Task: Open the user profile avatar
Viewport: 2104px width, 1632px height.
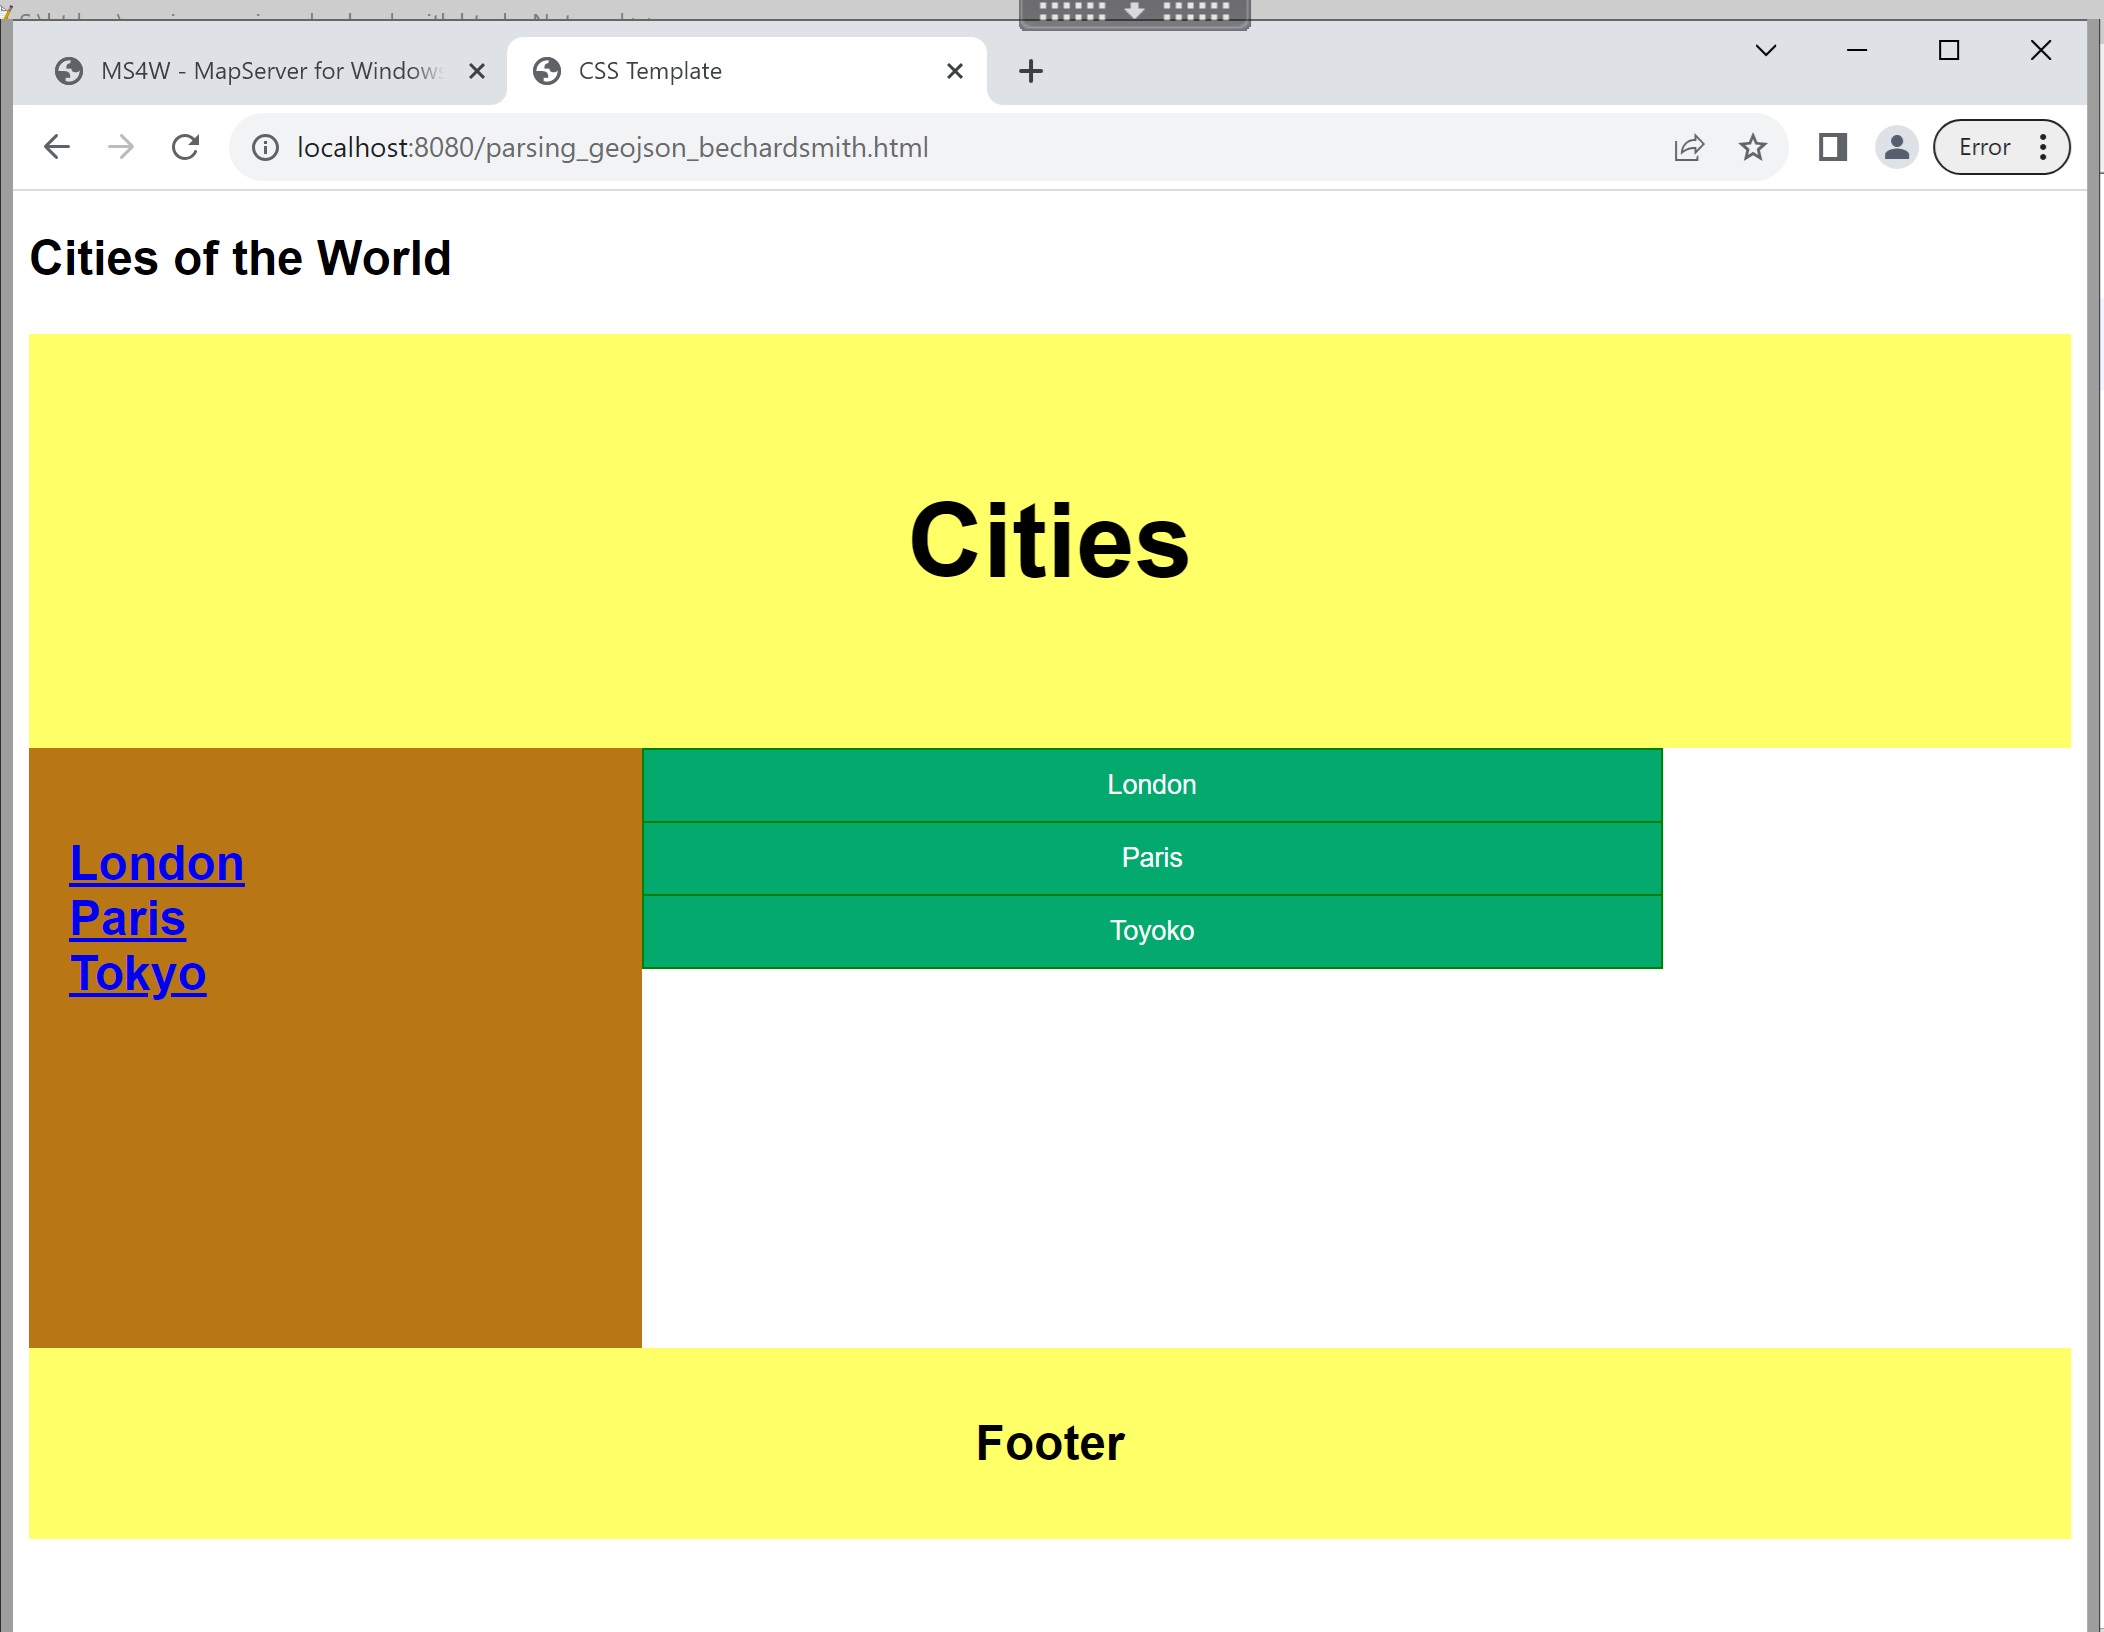Action: click(1896, 148)
